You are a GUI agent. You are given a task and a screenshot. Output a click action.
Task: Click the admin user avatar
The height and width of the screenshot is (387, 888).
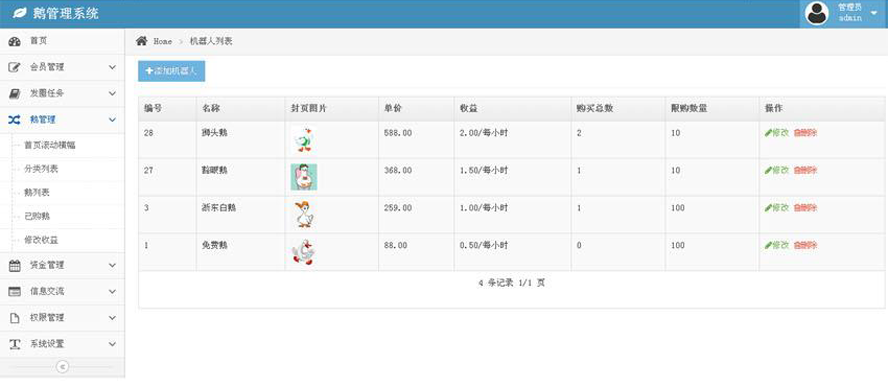[817, 14]
